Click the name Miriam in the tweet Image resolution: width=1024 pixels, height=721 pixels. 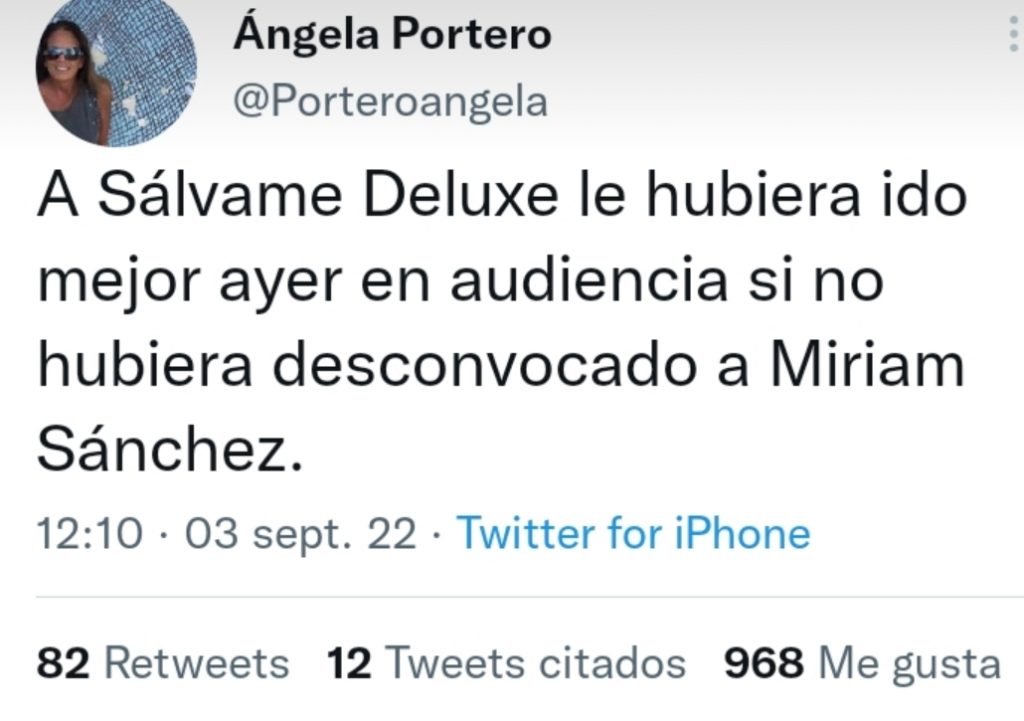coord(867,366)
